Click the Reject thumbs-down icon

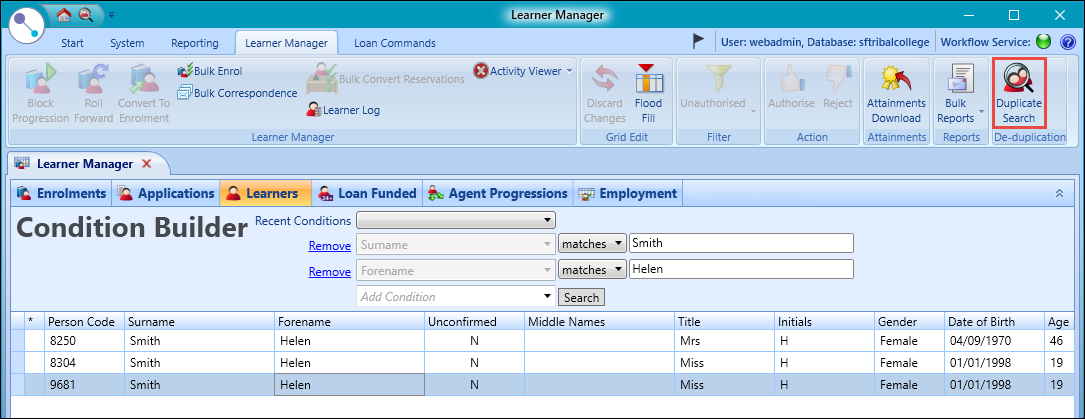click(838, 78)
